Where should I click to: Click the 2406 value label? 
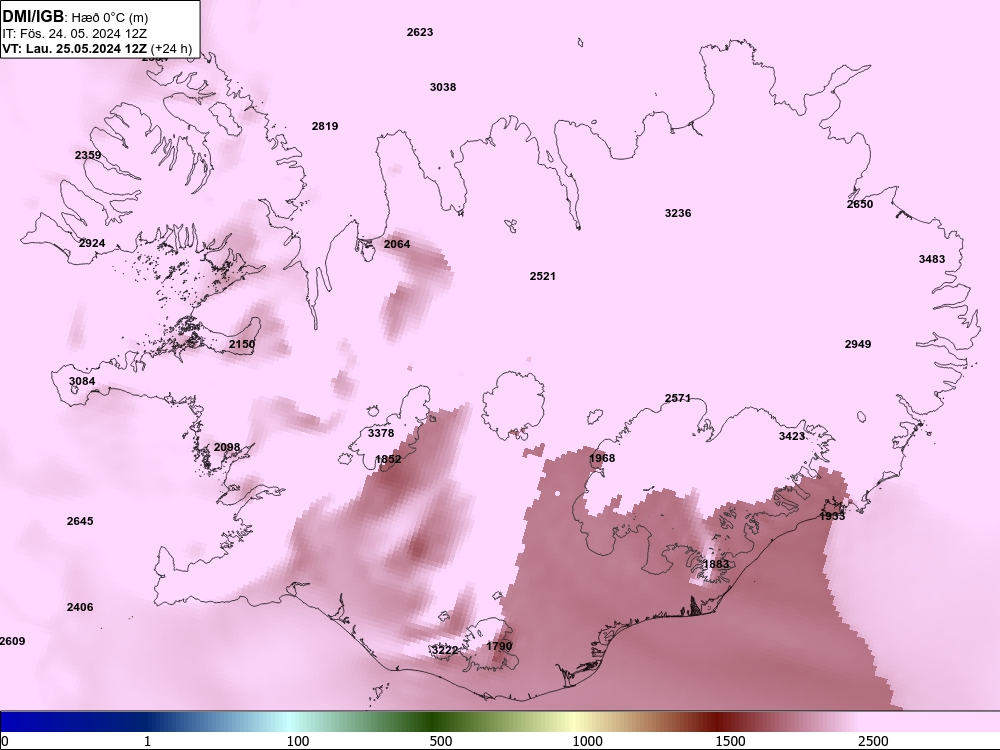tap(80, 607)
